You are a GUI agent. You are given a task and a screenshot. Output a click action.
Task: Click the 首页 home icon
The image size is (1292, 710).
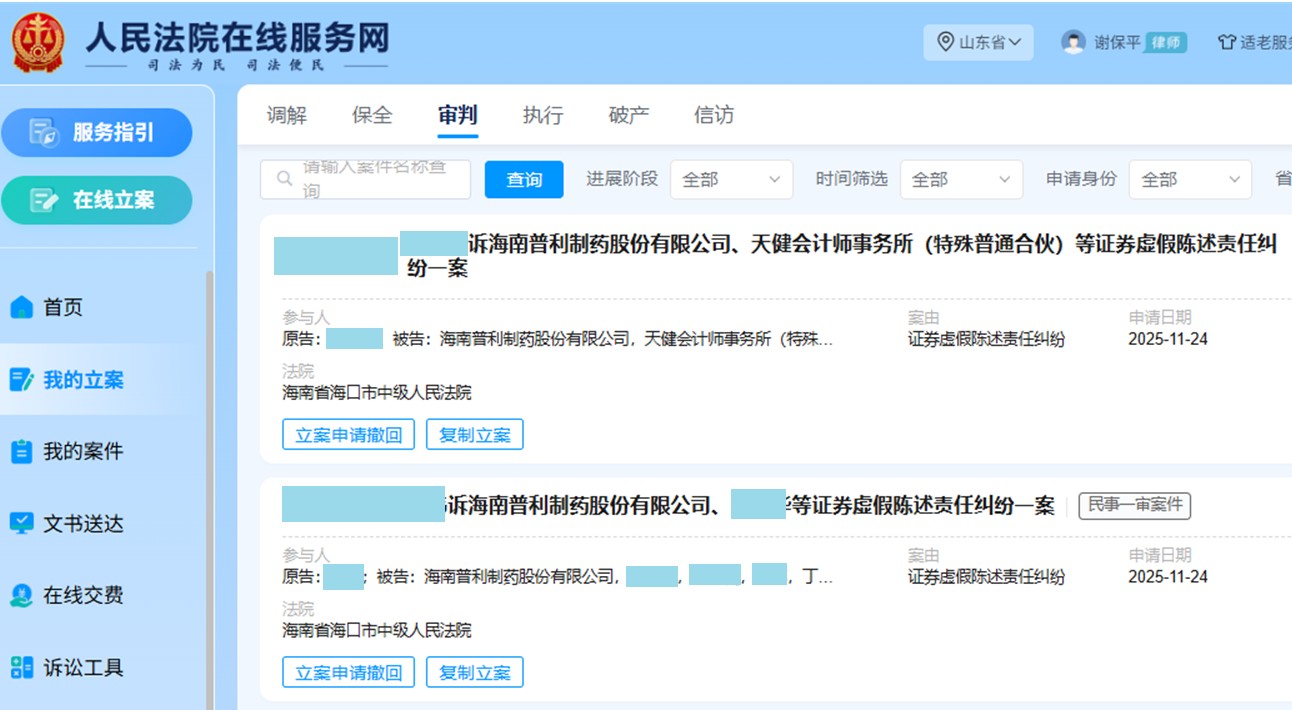coord(22,307)
